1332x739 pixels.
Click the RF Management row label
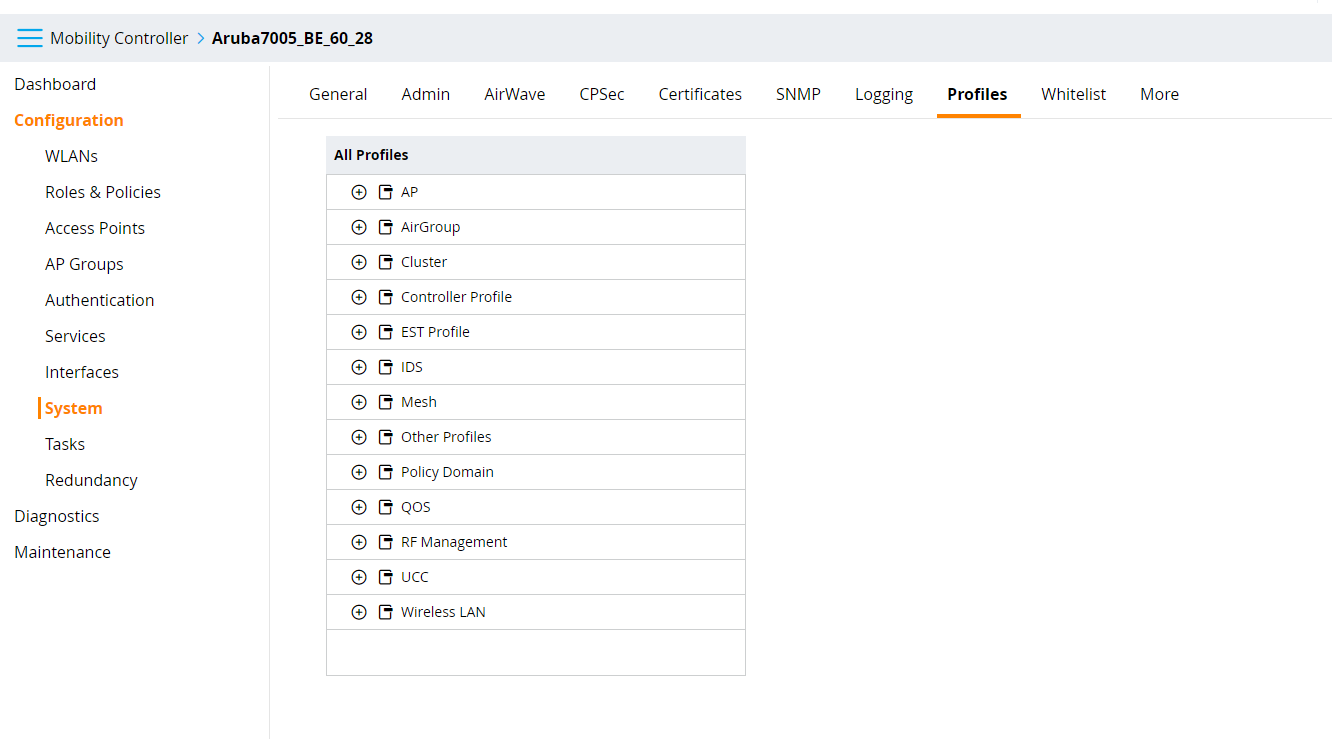tap(454, 542)
